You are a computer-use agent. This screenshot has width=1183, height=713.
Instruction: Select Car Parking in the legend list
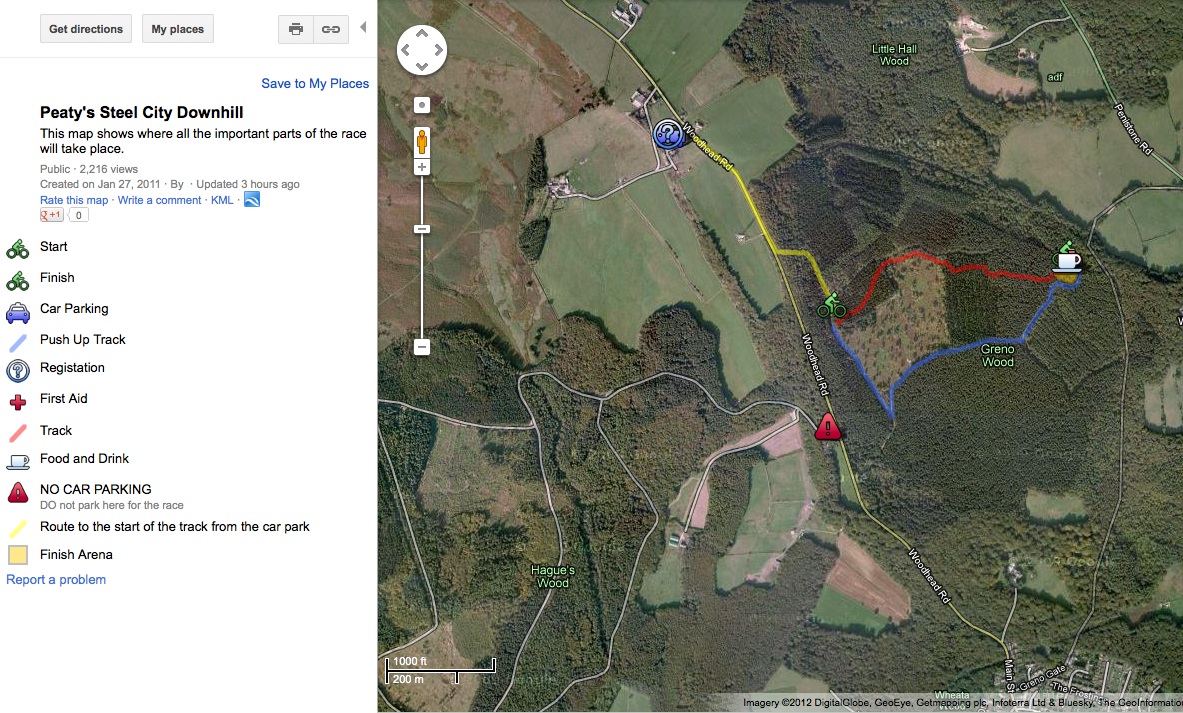(x=74, y=309)
